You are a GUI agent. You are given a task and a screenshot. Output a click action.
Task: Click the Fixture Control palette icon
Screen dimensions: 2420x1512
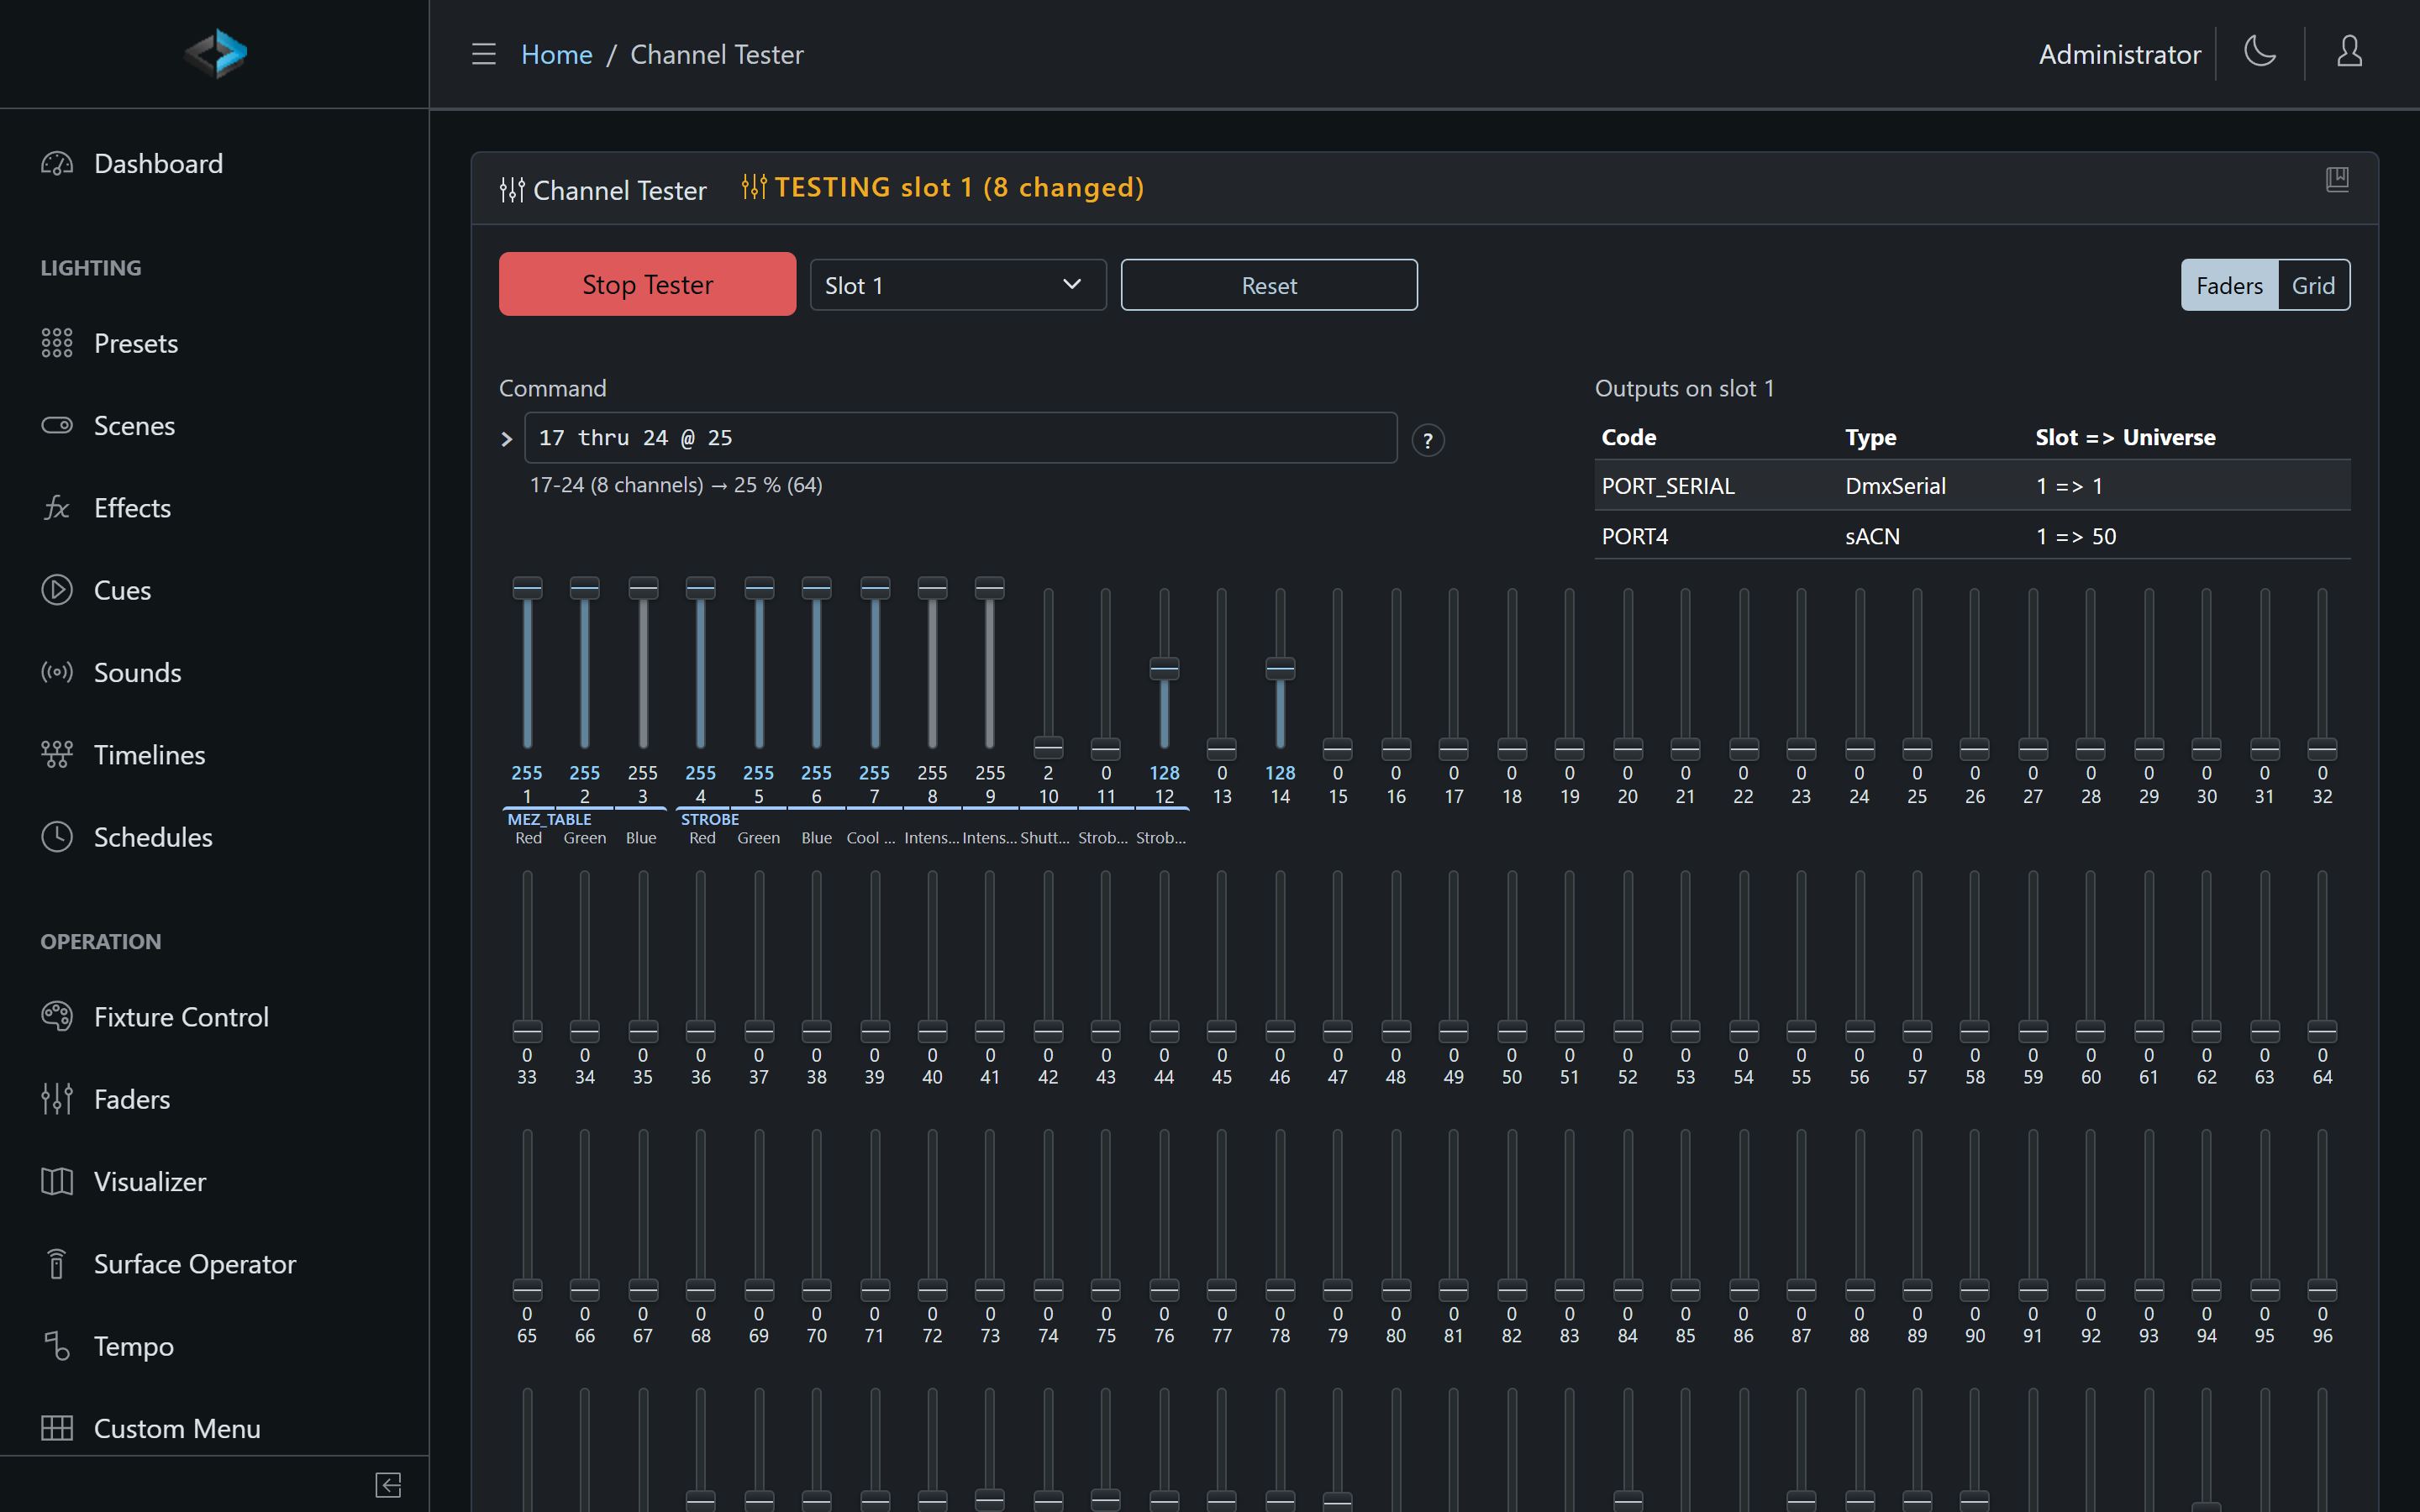tap(57, 1017)
